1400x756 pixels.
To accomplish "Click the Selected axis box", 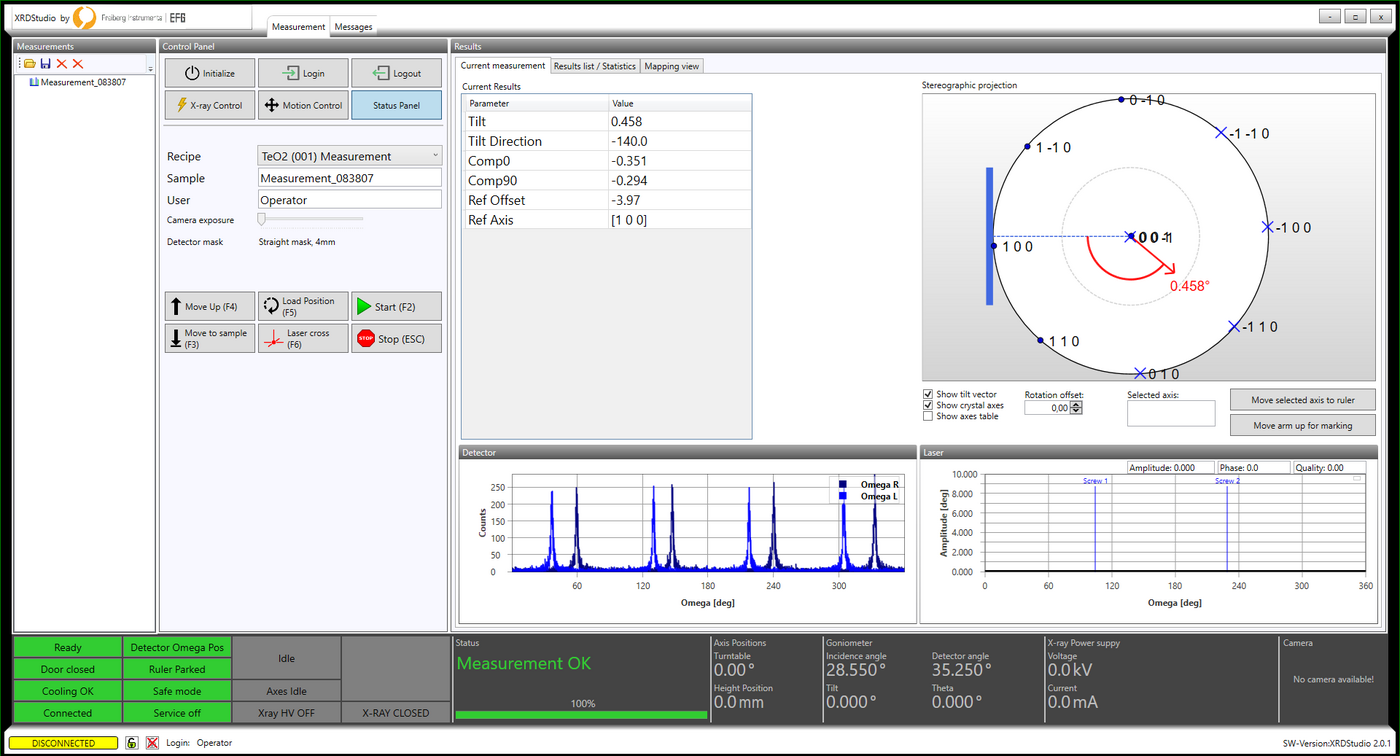I will [1171, 413].
